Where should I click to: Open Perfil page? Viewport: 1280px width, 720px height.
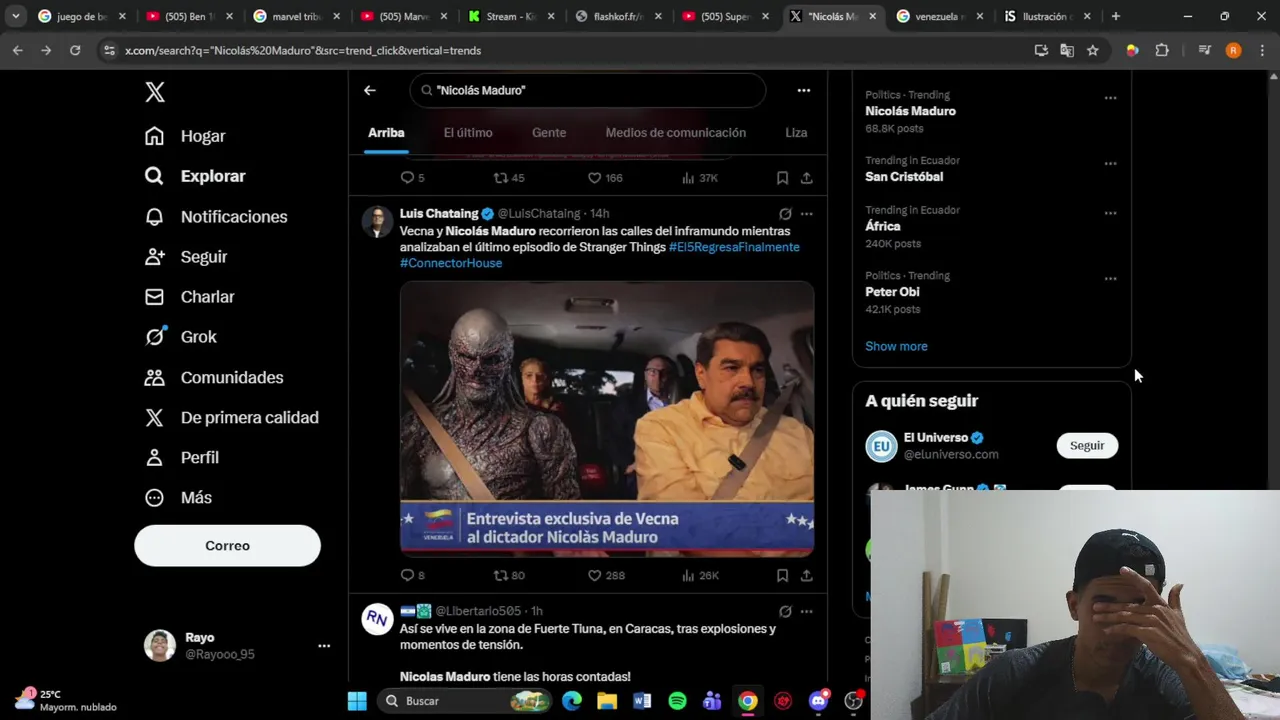tap(182, 457)
